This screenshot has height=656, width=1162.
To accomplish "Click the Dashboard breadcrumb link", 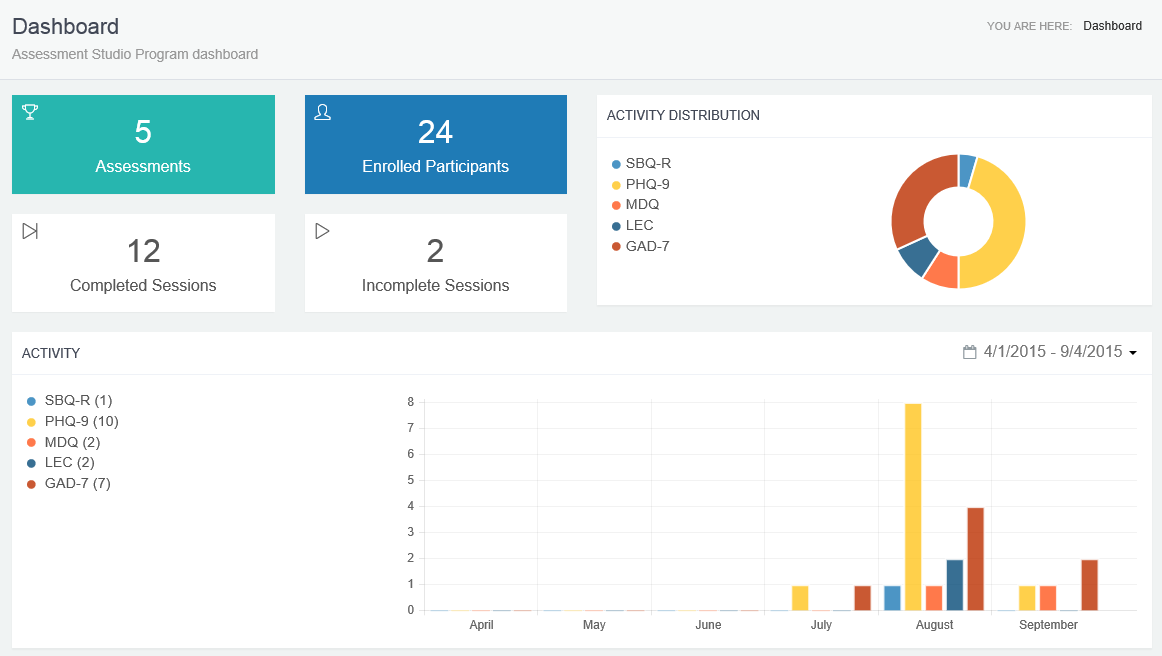I will click(1112, 26).
